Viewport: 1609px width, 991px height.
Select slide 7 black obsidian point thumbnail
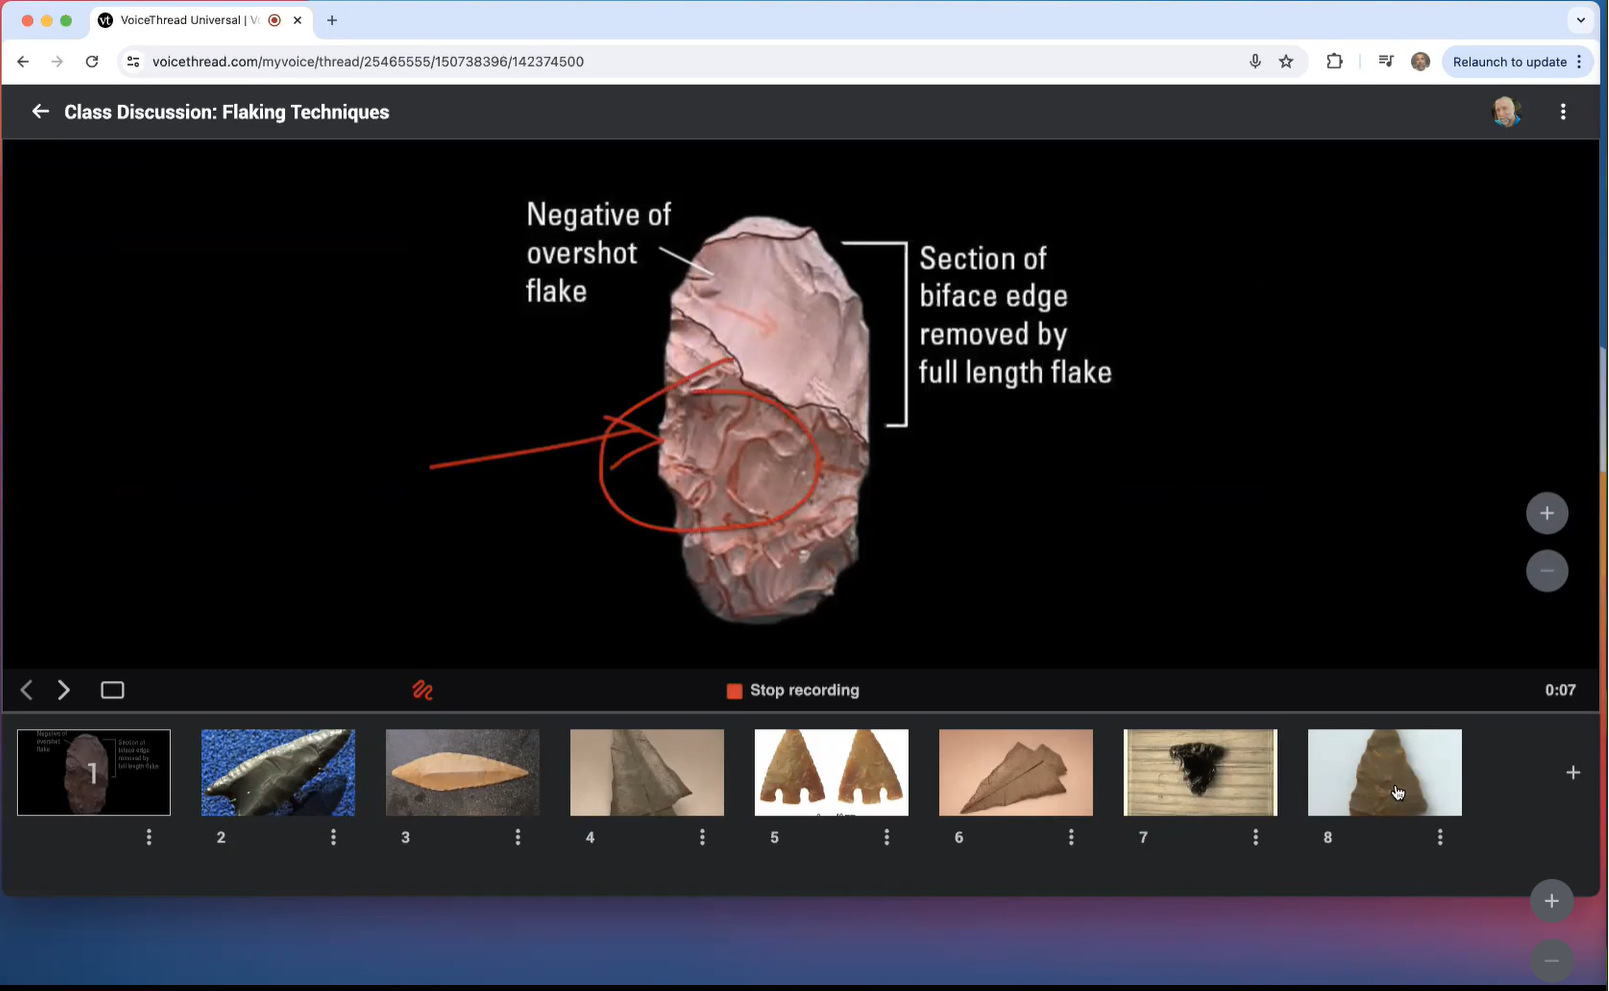(1200, 772)
